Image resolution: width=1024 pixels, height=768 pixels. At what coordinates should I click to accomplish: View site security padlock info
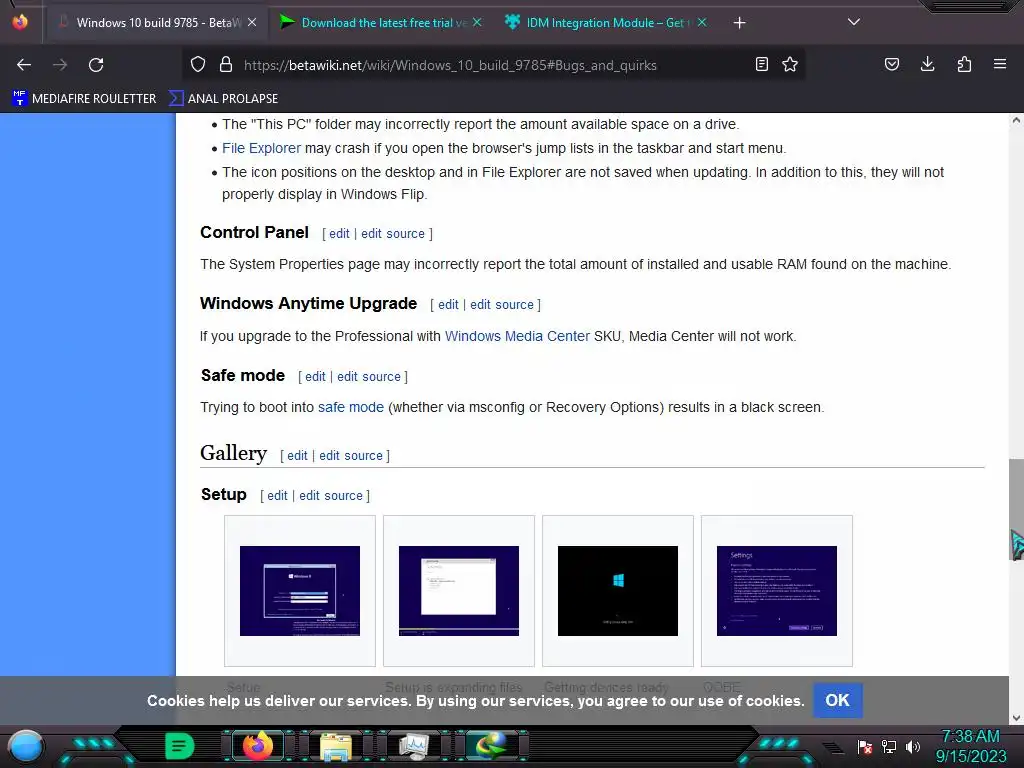[x=226, y=65]
